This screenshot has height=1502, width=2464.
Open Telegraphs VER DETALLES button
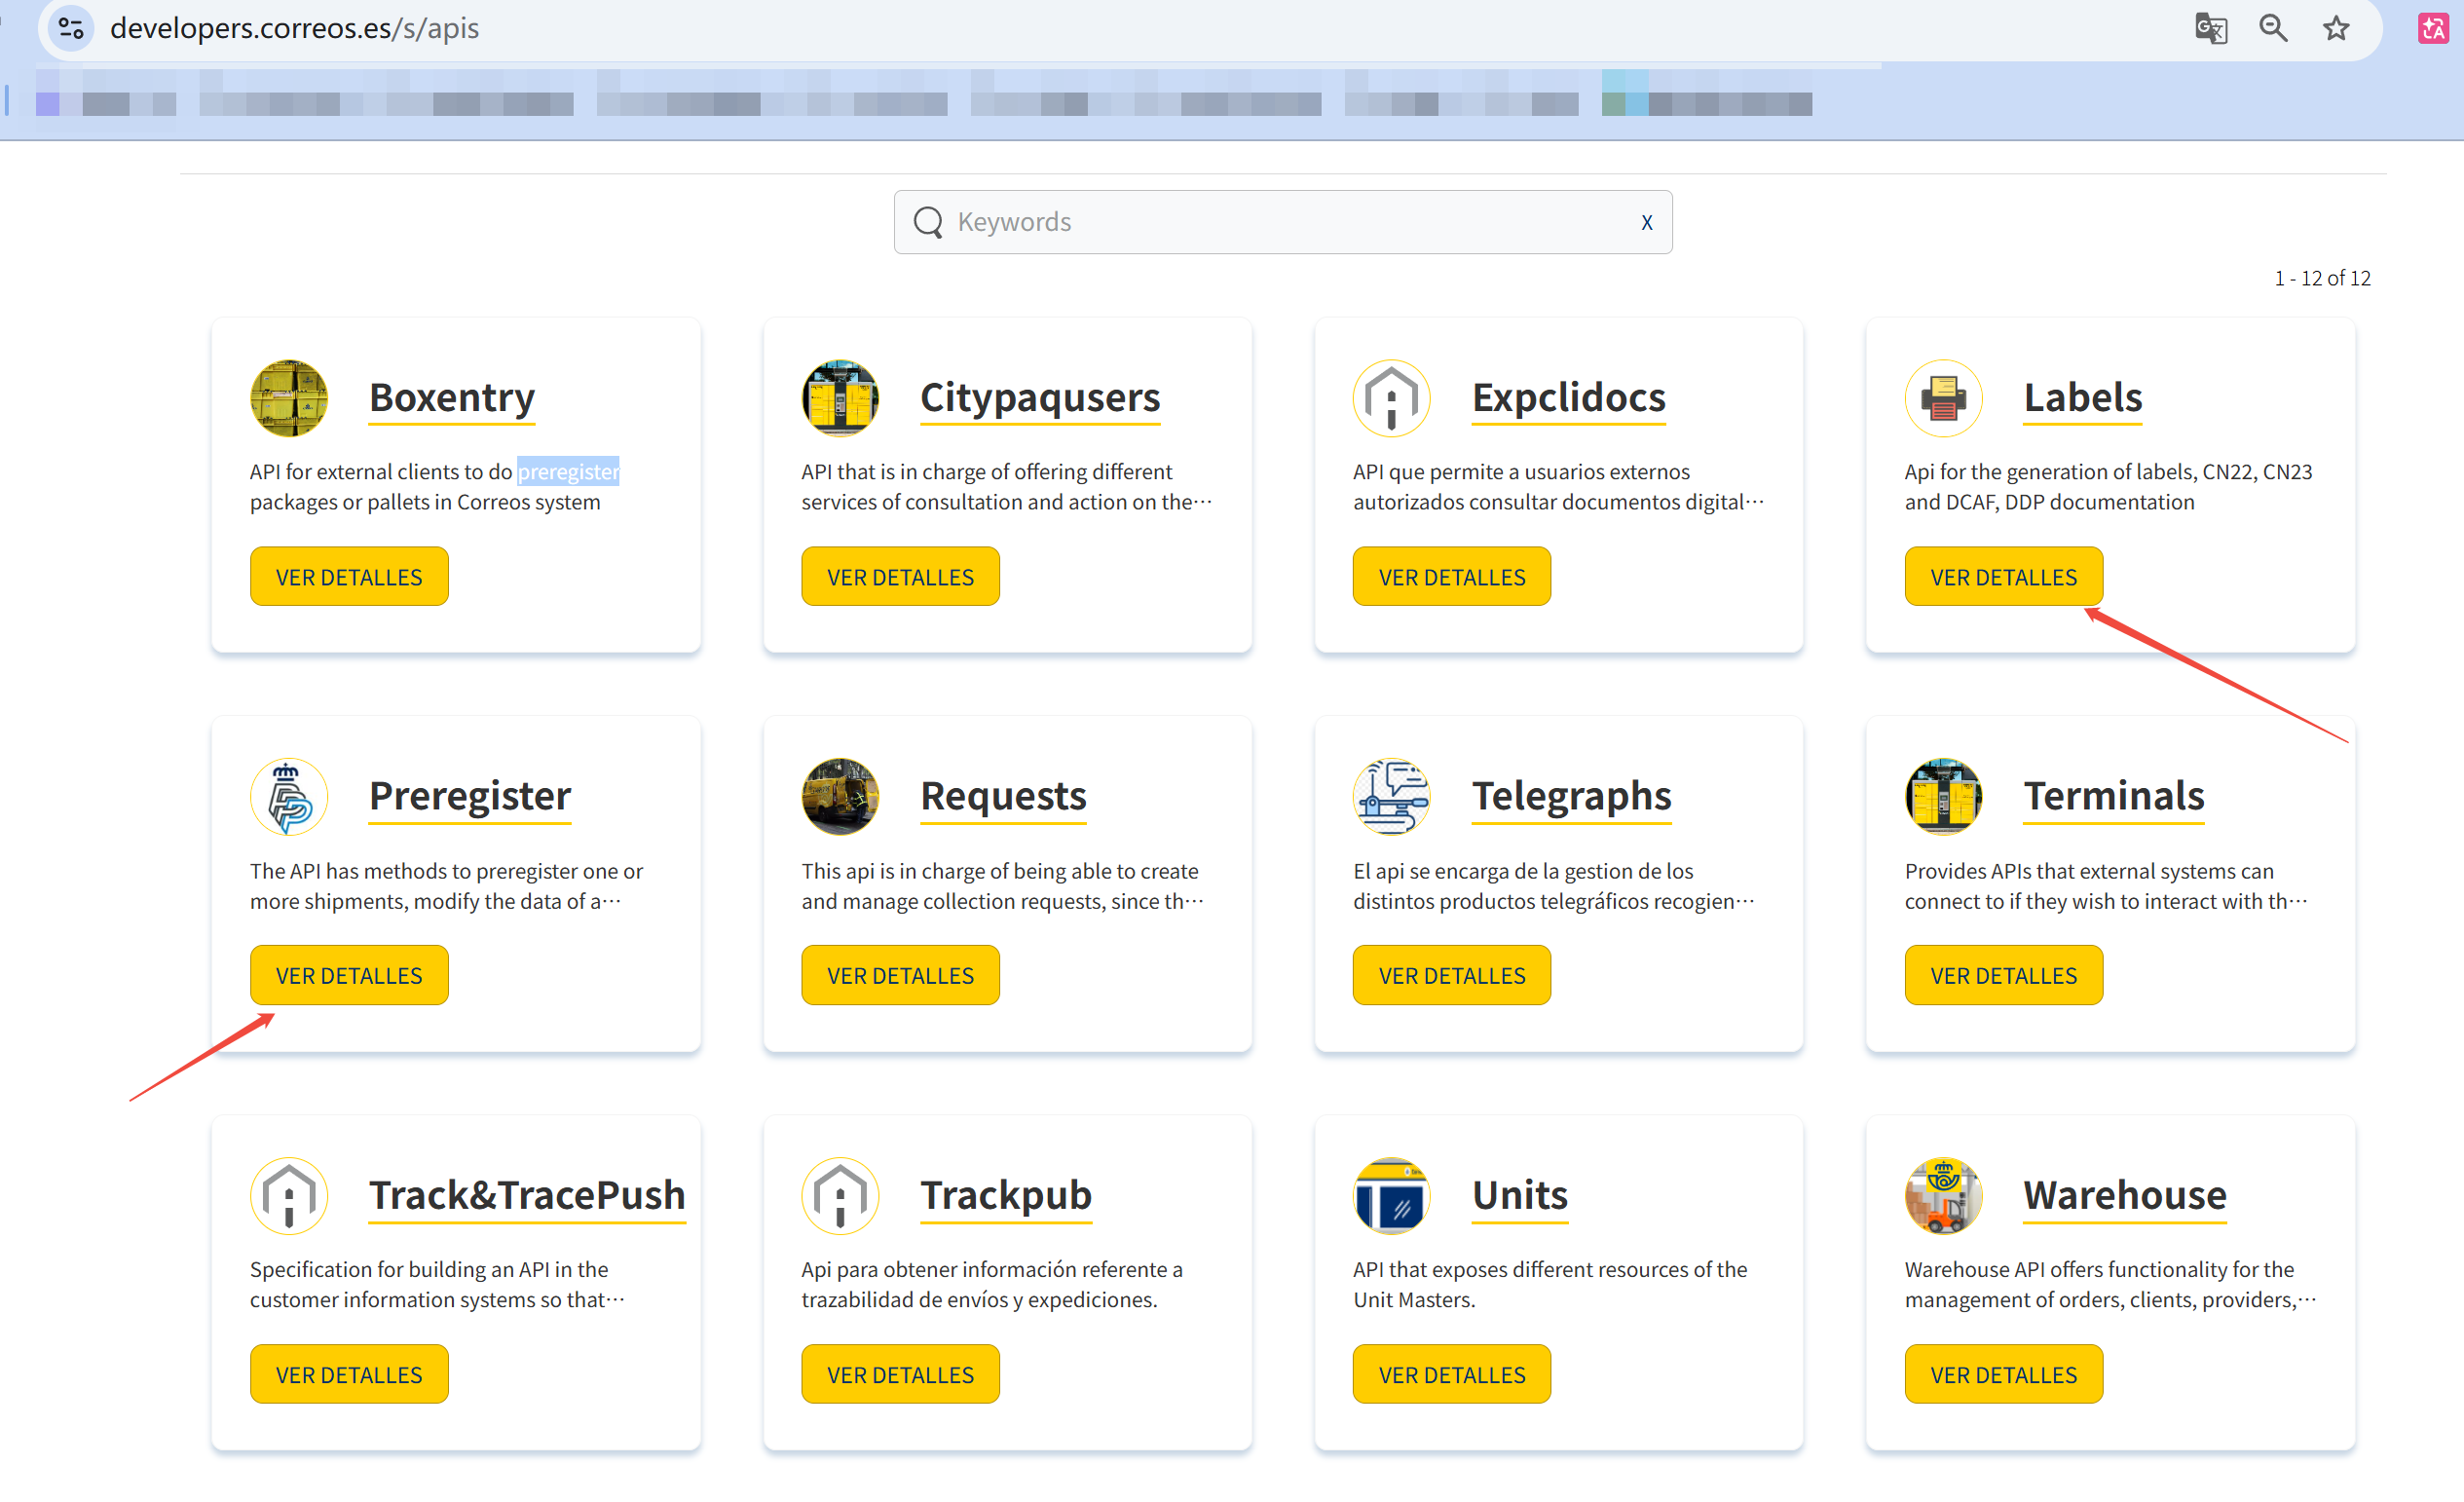tap(1452, 975)
